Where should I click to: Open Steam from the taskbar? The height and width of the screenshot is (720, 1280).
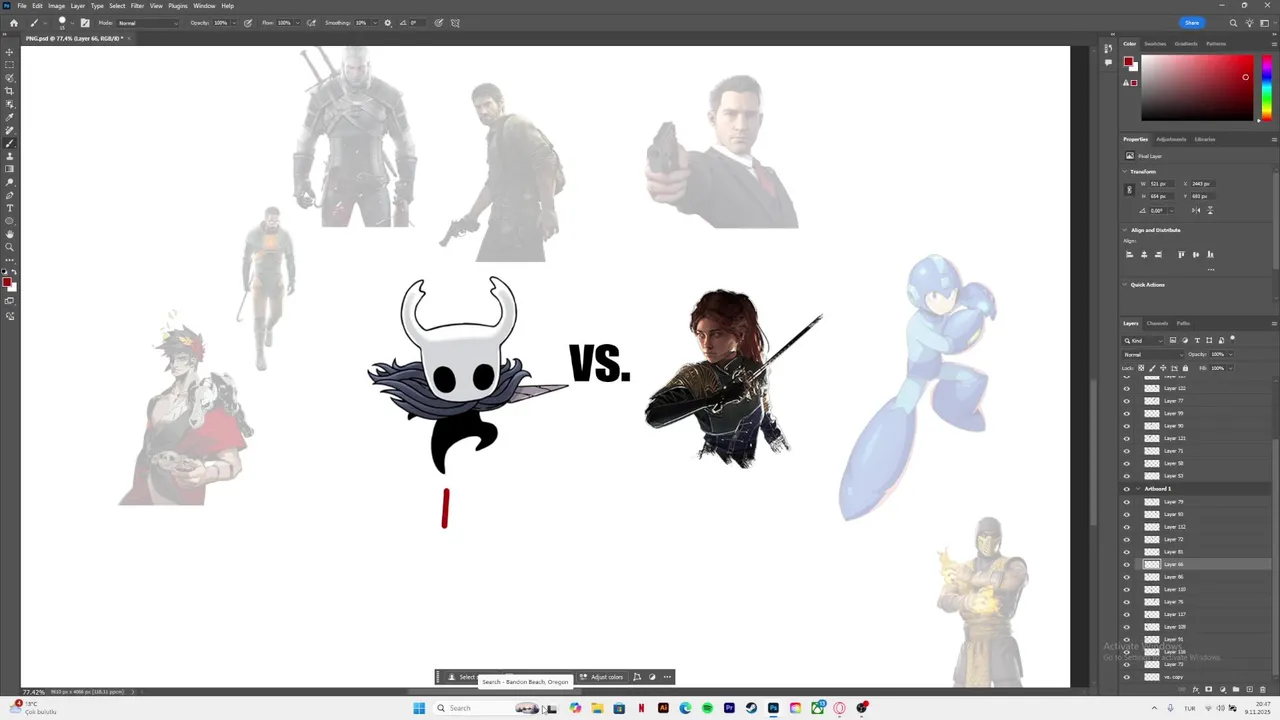(x=751, y=708)
